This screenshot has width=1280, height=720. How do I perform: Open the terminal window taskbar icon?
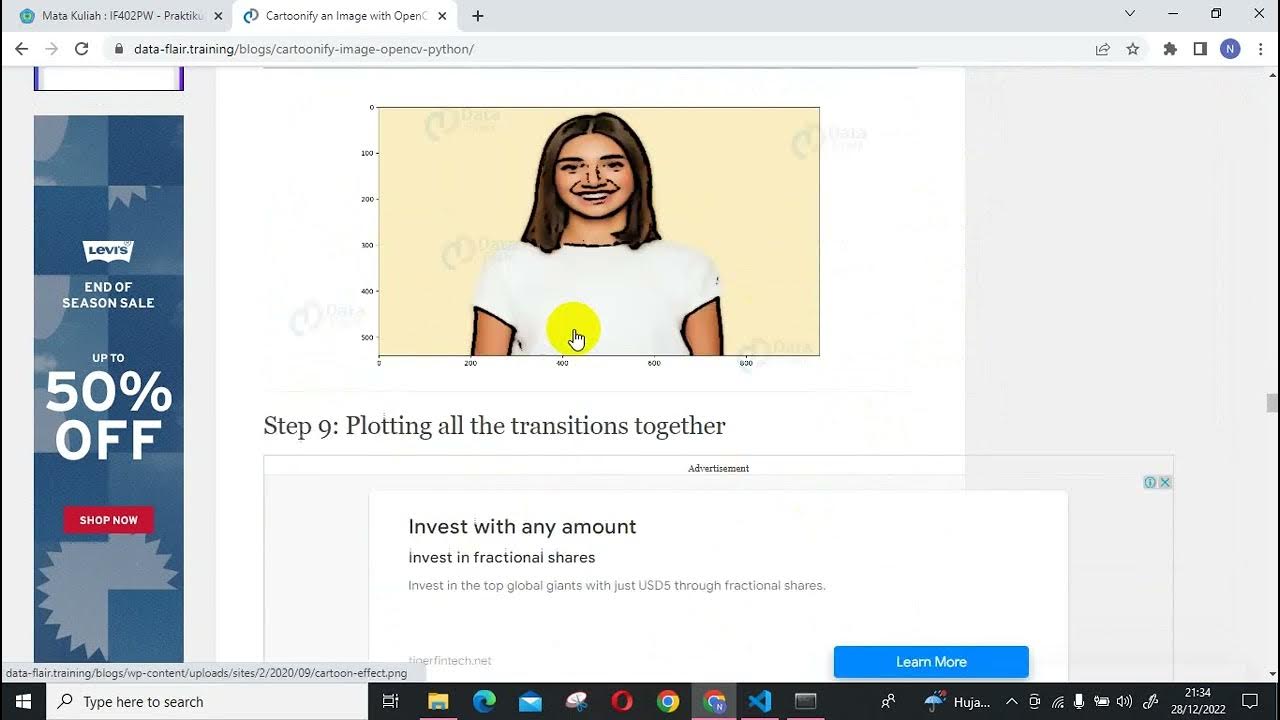click(806, 701)
